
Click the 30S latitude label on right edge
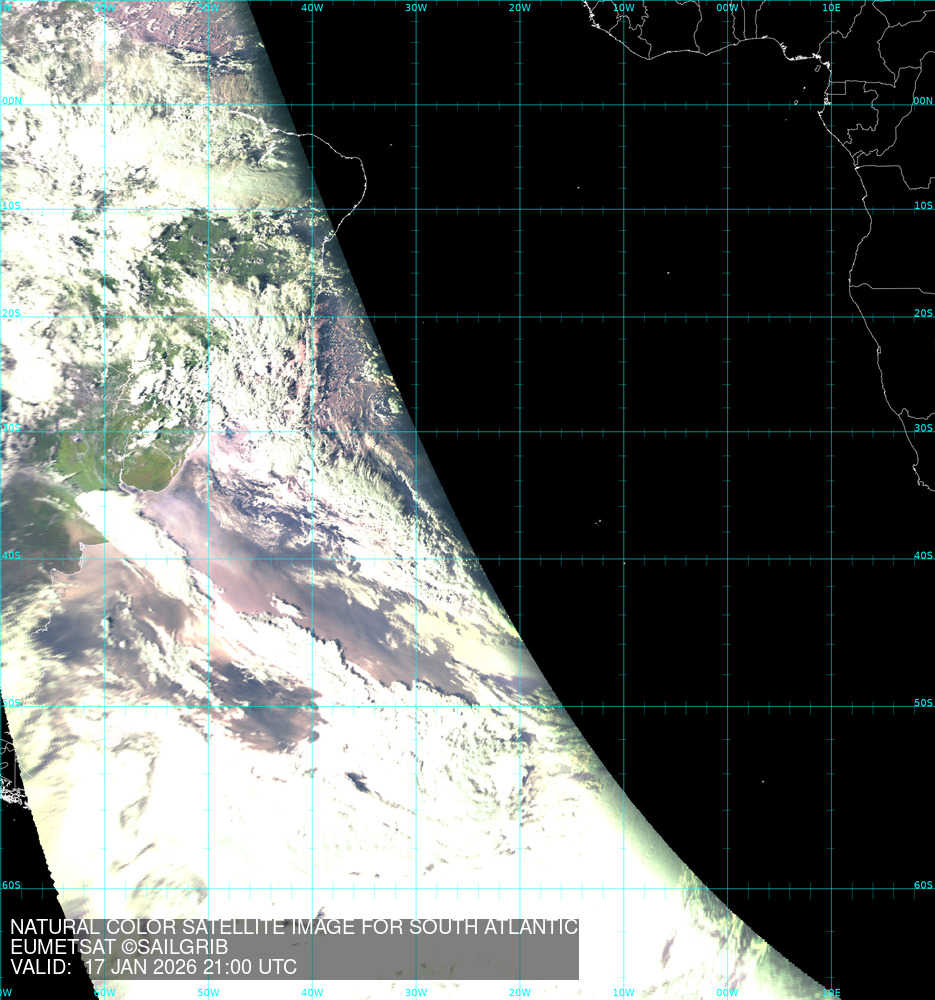click(923, 428)
